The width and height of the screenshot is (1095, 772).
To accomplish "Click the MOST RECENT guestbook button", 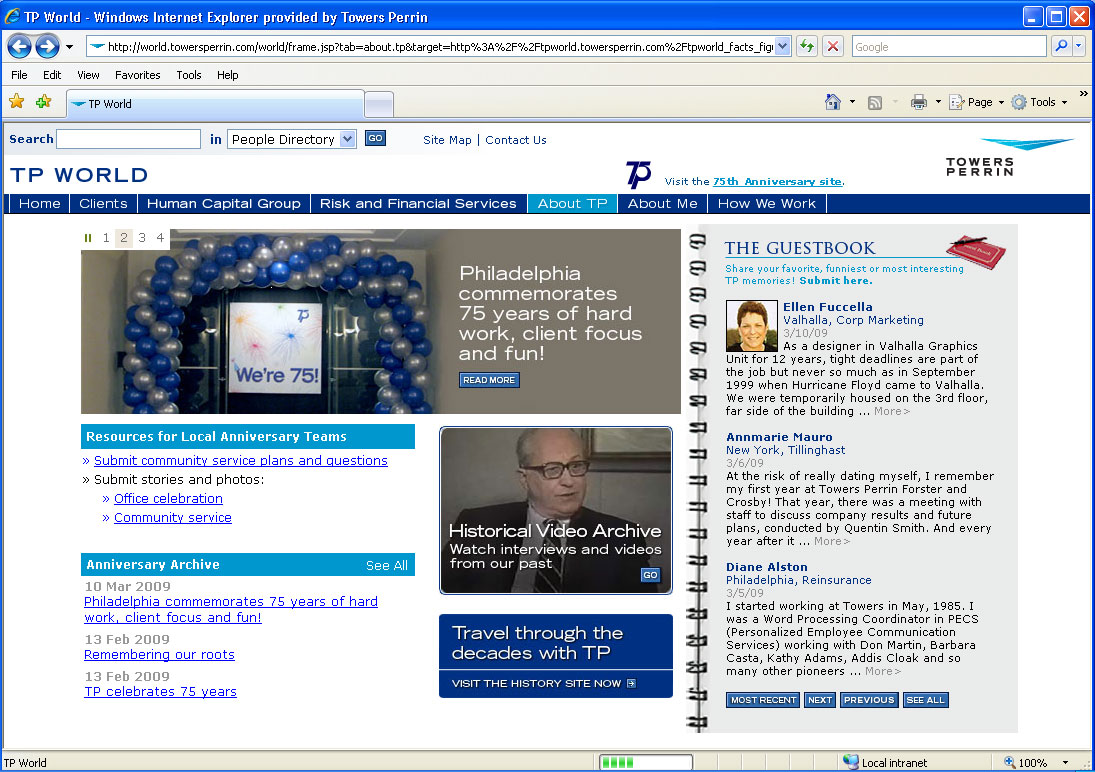I will point(763,700).
